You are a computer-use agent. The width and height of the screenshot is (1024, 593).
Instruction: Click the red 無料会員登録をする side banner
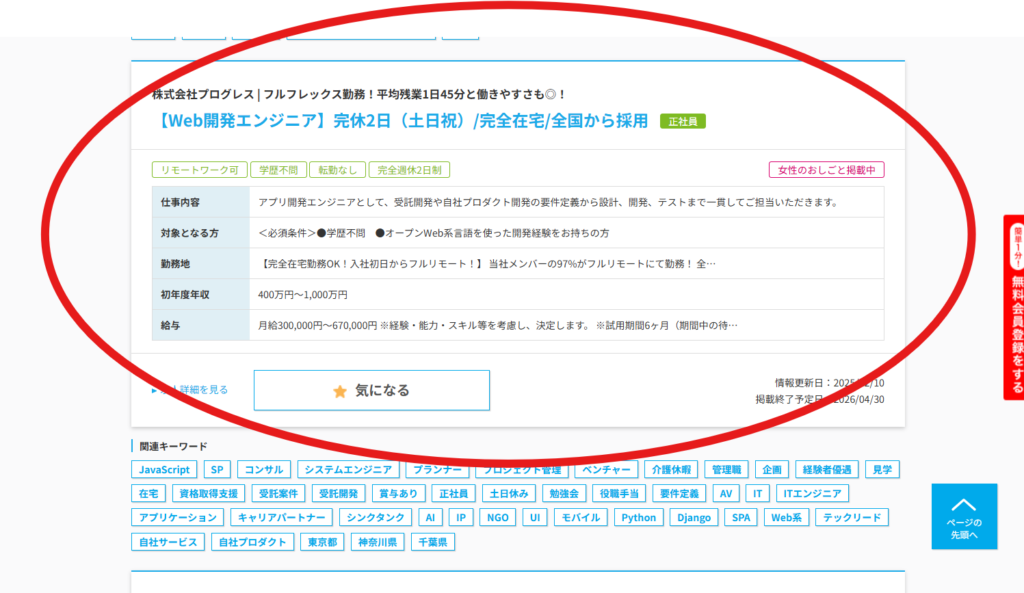pos(1013,307)
